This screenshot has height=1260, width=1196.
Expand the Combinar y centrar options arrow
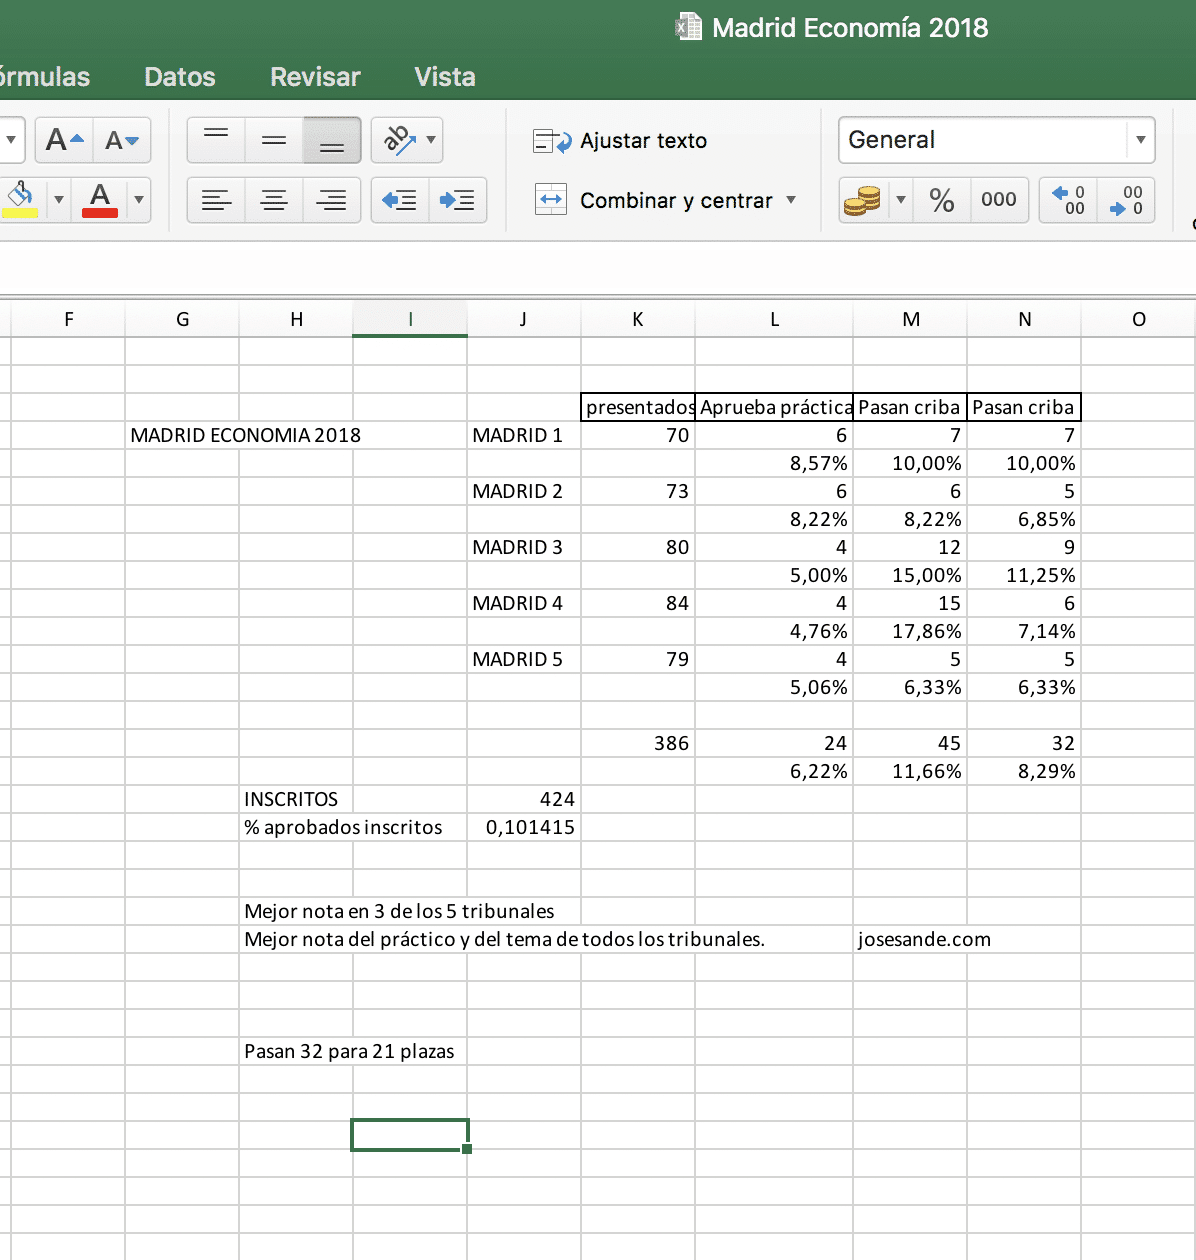coord(791,200)
